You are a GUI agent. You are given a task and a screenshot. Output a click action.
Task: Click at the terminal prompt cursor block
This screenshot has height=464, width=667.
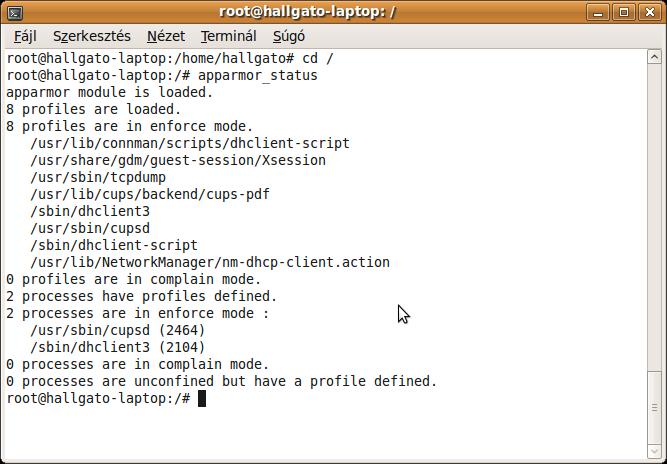(x=202, y=399)
